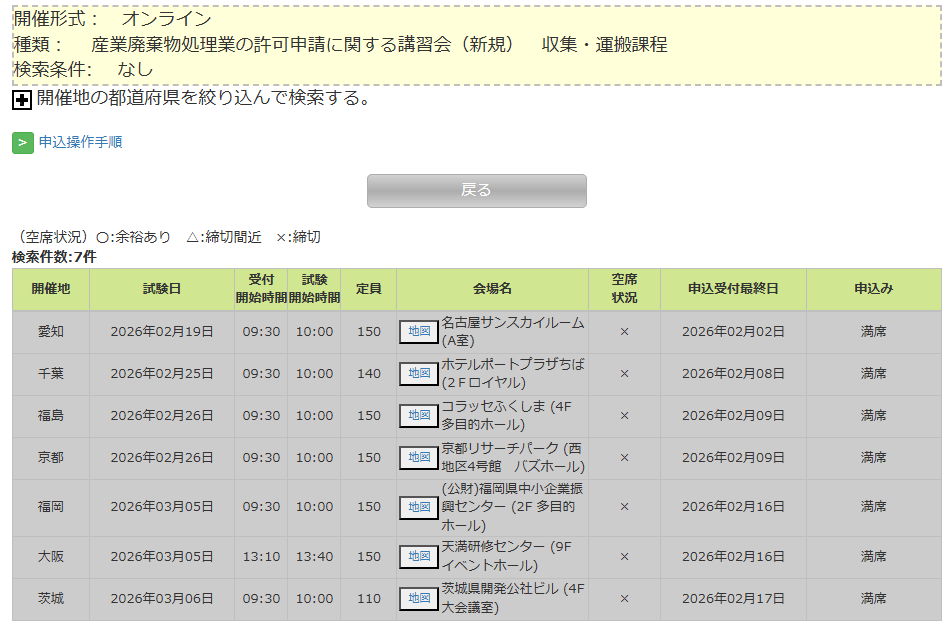Open the 地図 for 茨城県開発公社ビル
Image resolution: width=943 pixels, height=627 pixels.
pyautogui.click(x=419, y=599)
